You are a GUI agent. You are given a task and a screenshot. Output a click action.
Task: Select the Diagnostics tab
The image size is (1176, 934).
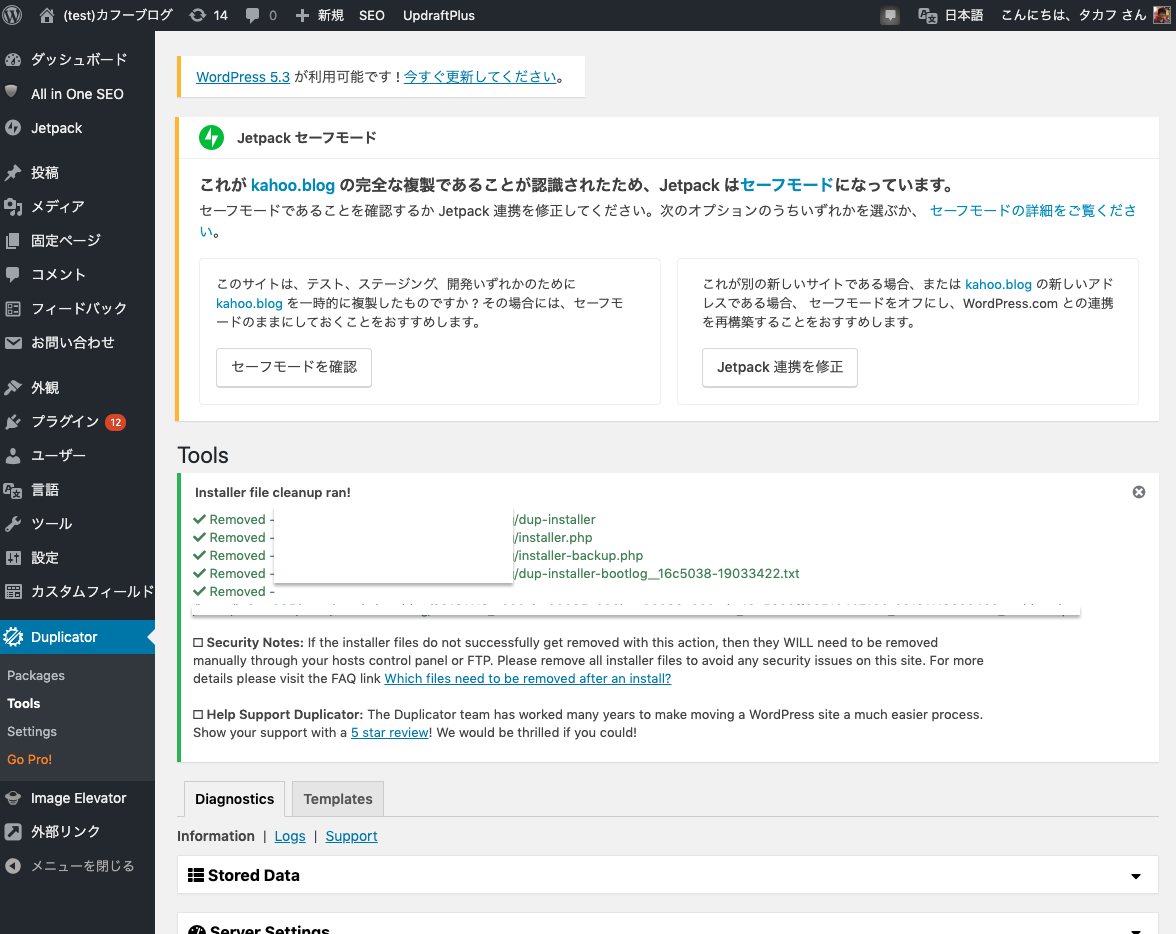click(x=234, y=799)
